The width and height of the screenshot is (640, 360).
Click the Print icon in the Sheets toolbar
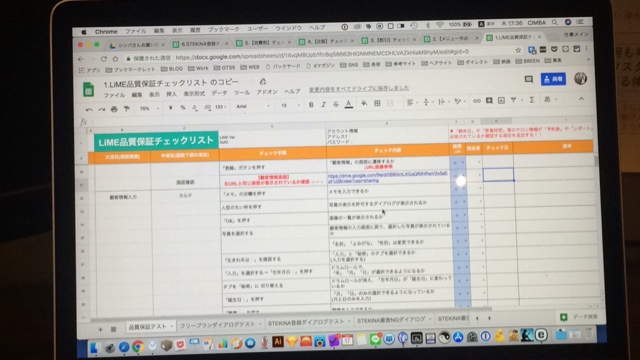pyautogui.click(x=114, y=109)
